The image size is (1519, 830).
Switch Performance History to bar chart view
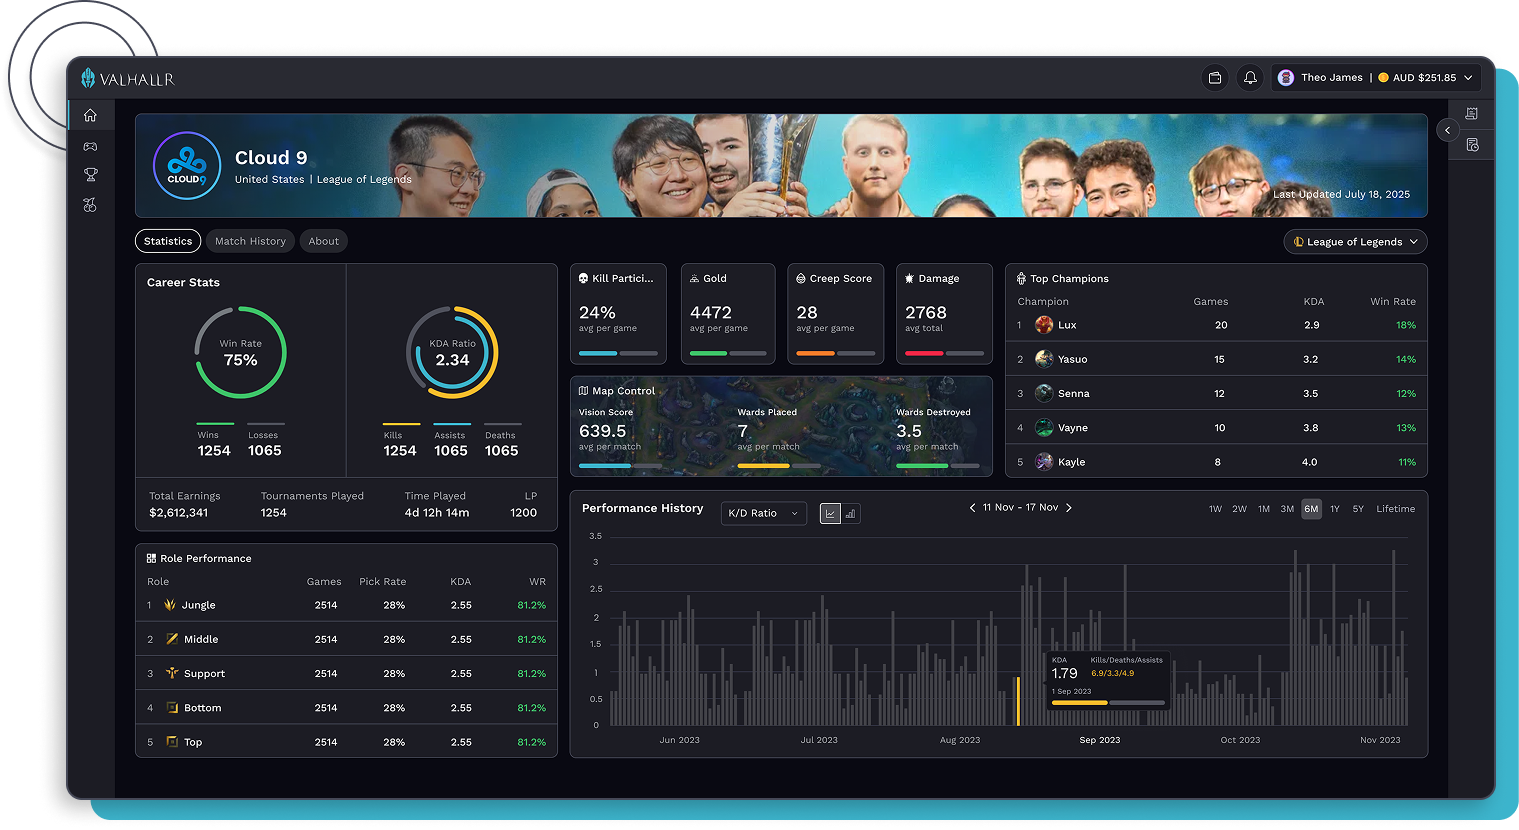pos(851,513)
